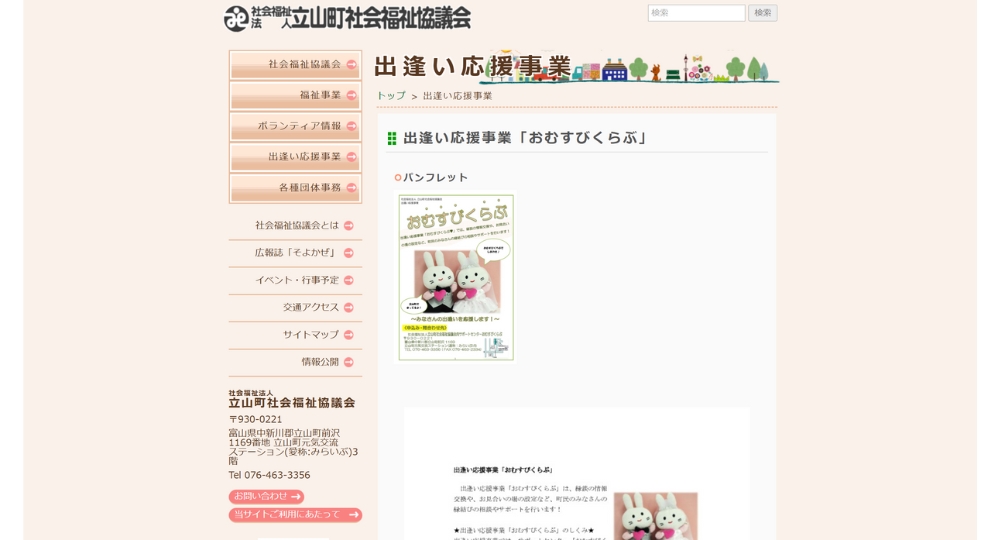Go to トップ via breadcrumb link

390,96
